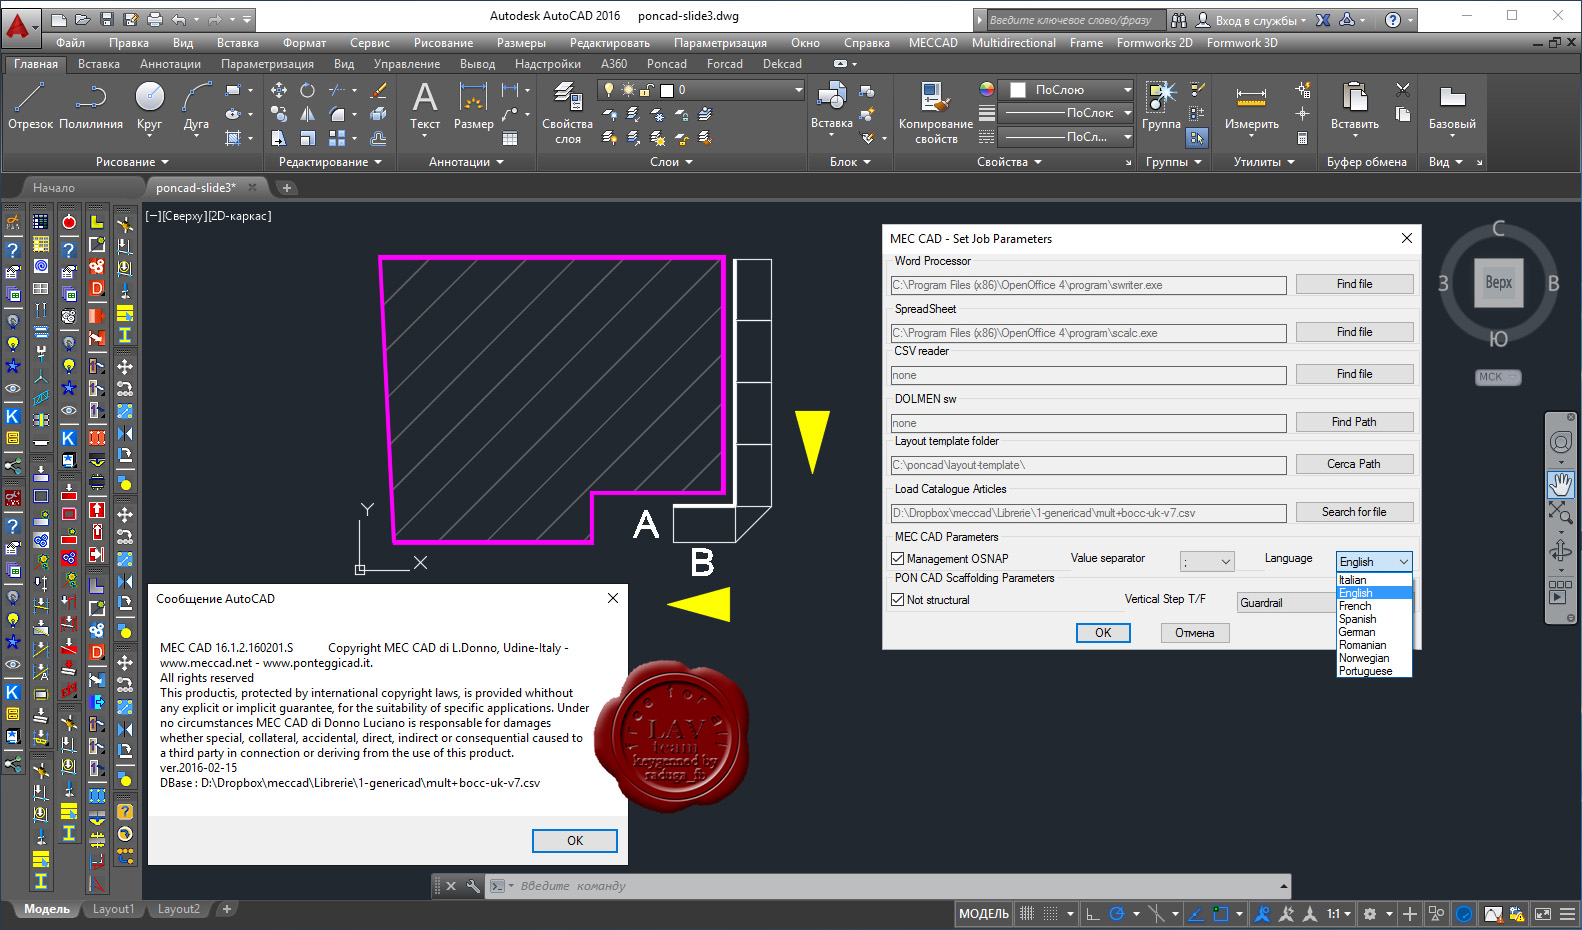The image size is (1582, 930).
Task: Click Find Path for DOLMEN sw
Action: click(x=1354, y=422)
